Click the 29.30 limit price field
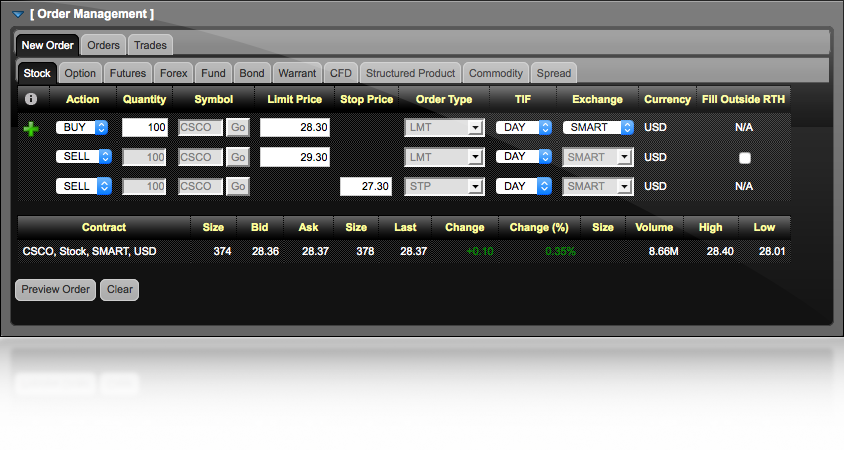844x450 pixels. pyautogui.click(x=295, y=157)
